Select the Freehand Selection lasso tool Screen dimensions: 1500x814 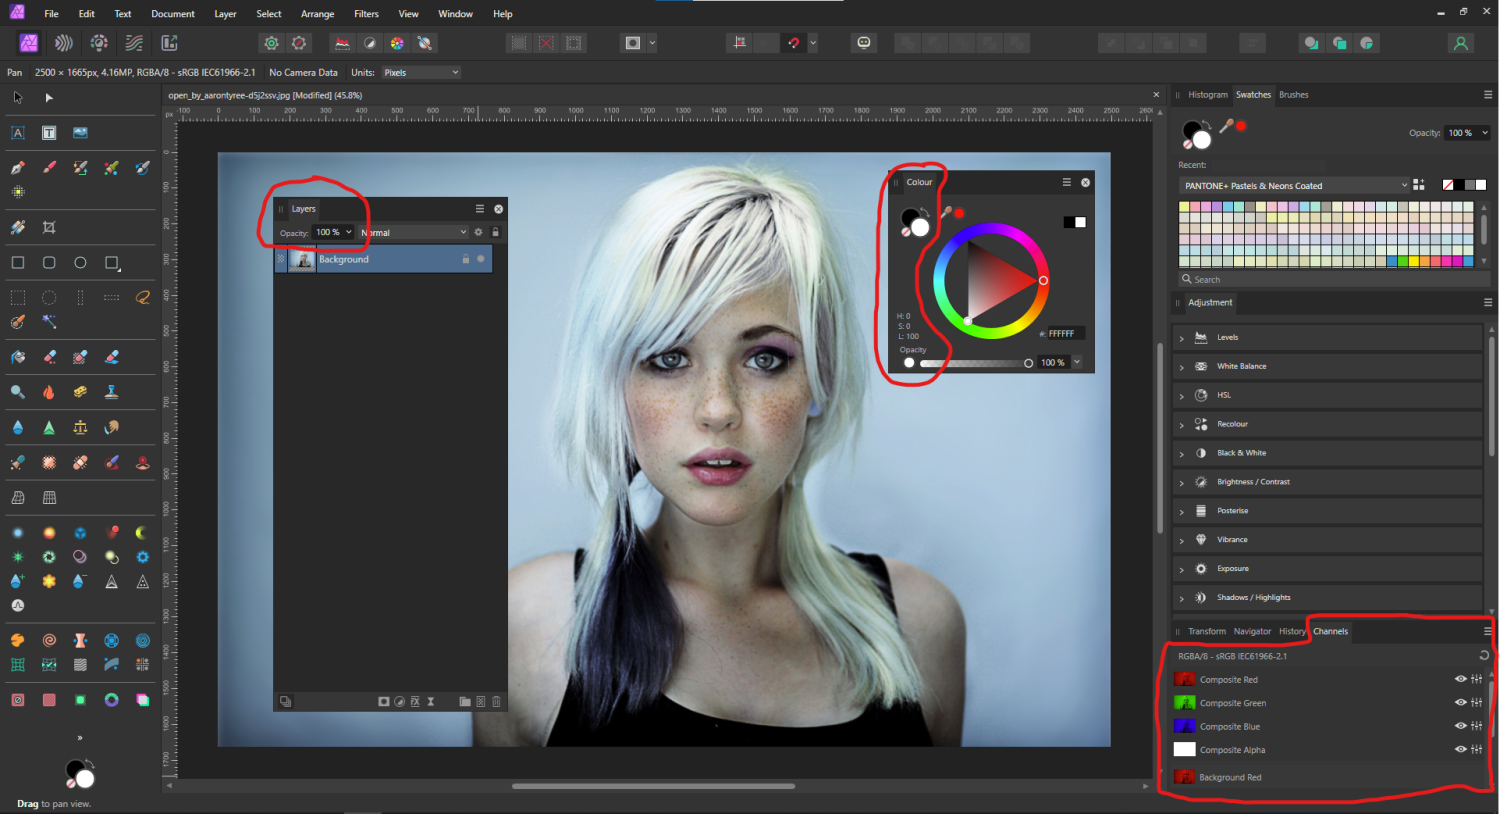[143, 297]
